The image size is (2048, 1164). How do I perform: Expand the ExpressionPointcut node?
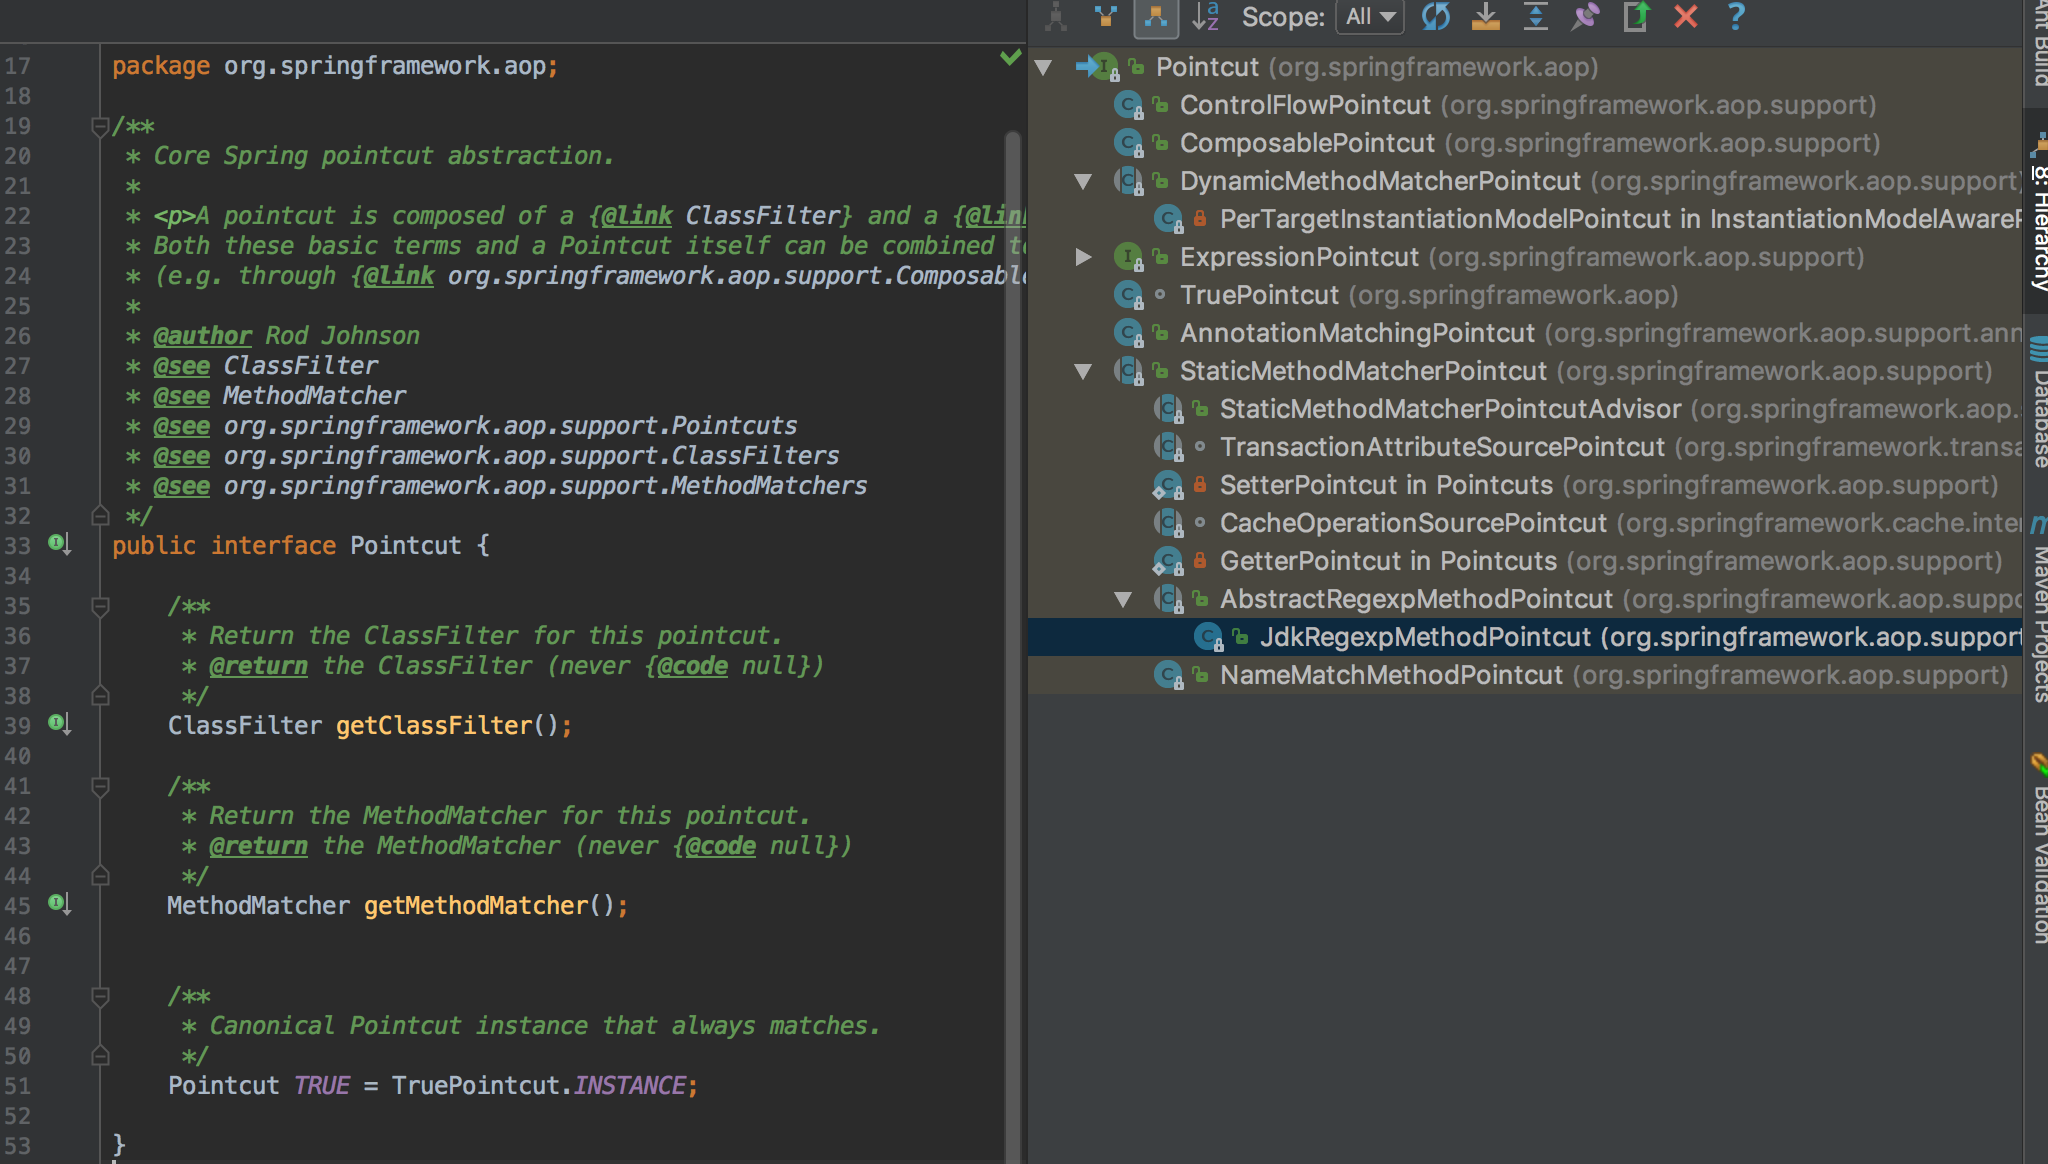click(1083, 258)
